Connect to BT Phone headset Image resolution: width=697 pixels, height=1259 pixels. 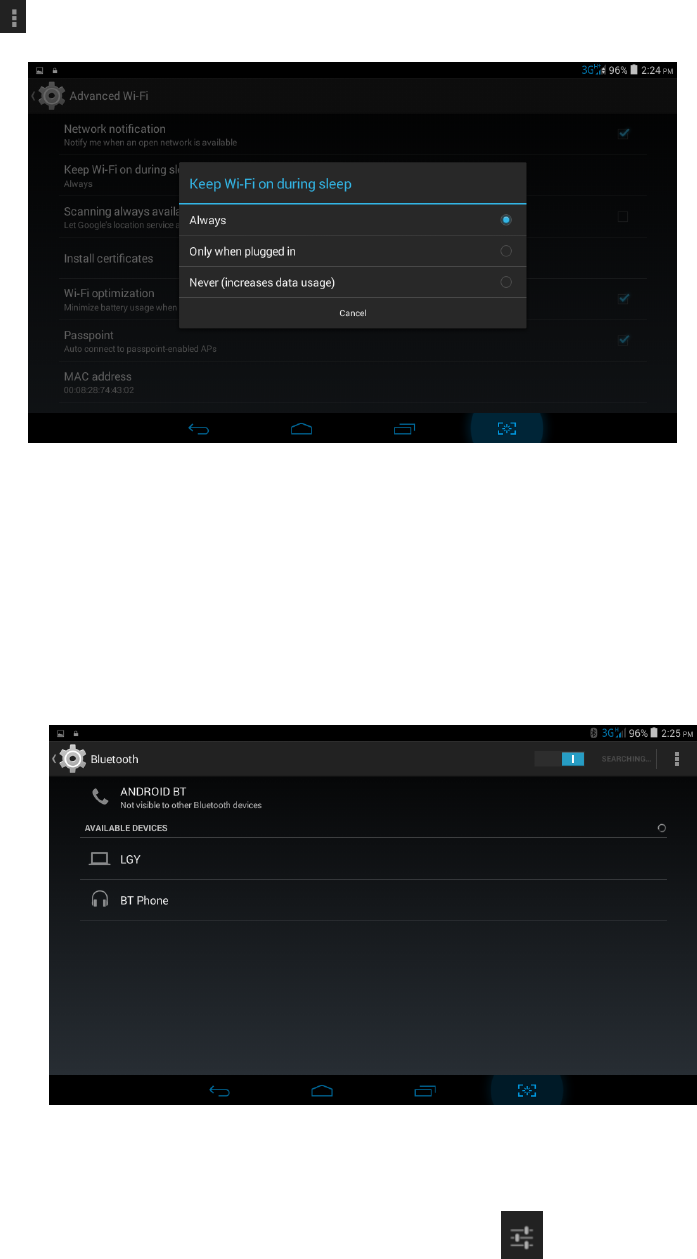click(x=373, y=900)
